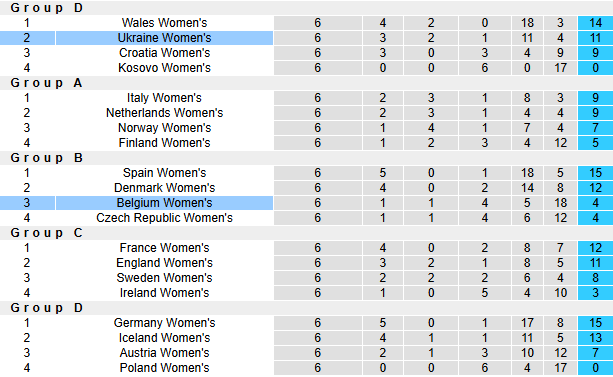Open the Netherlands Women's team page
Viewport: 613px width, 377px height.
[x=164, y=113]
